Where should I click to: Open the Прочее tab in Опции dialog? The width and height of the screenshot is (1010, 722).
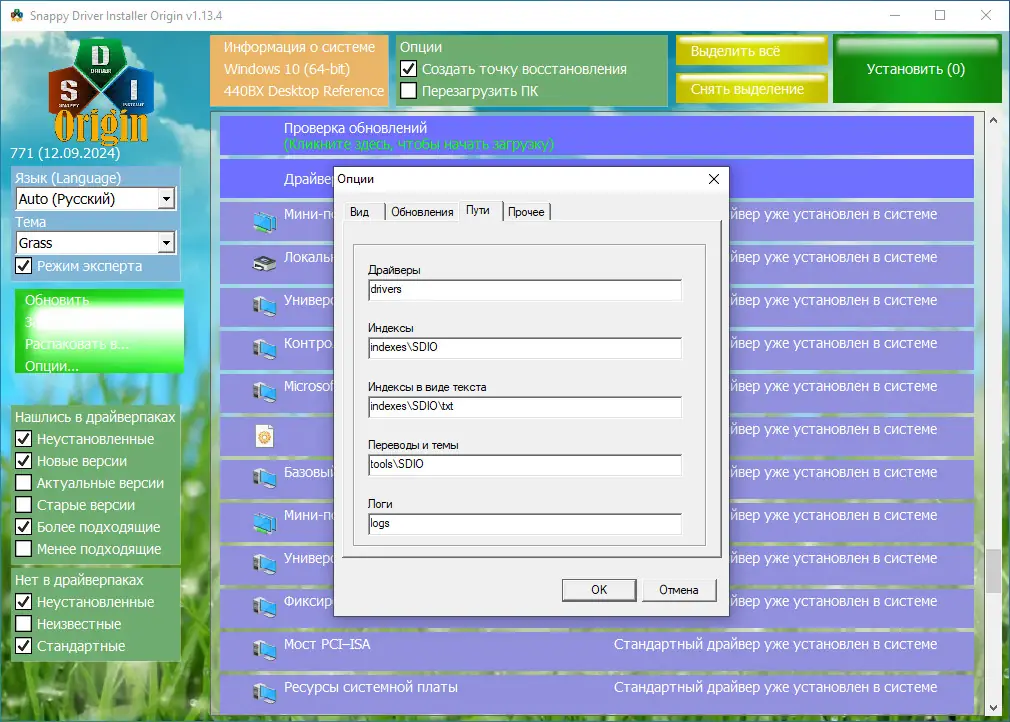(x=526, y=211)
